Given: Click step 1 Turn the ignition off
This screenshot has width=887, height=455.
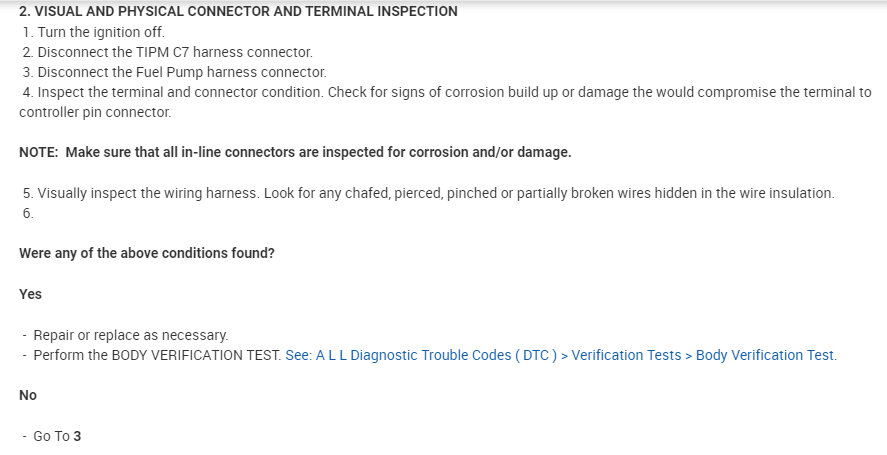Looking at the screenshot, I should tap(93, 32).
